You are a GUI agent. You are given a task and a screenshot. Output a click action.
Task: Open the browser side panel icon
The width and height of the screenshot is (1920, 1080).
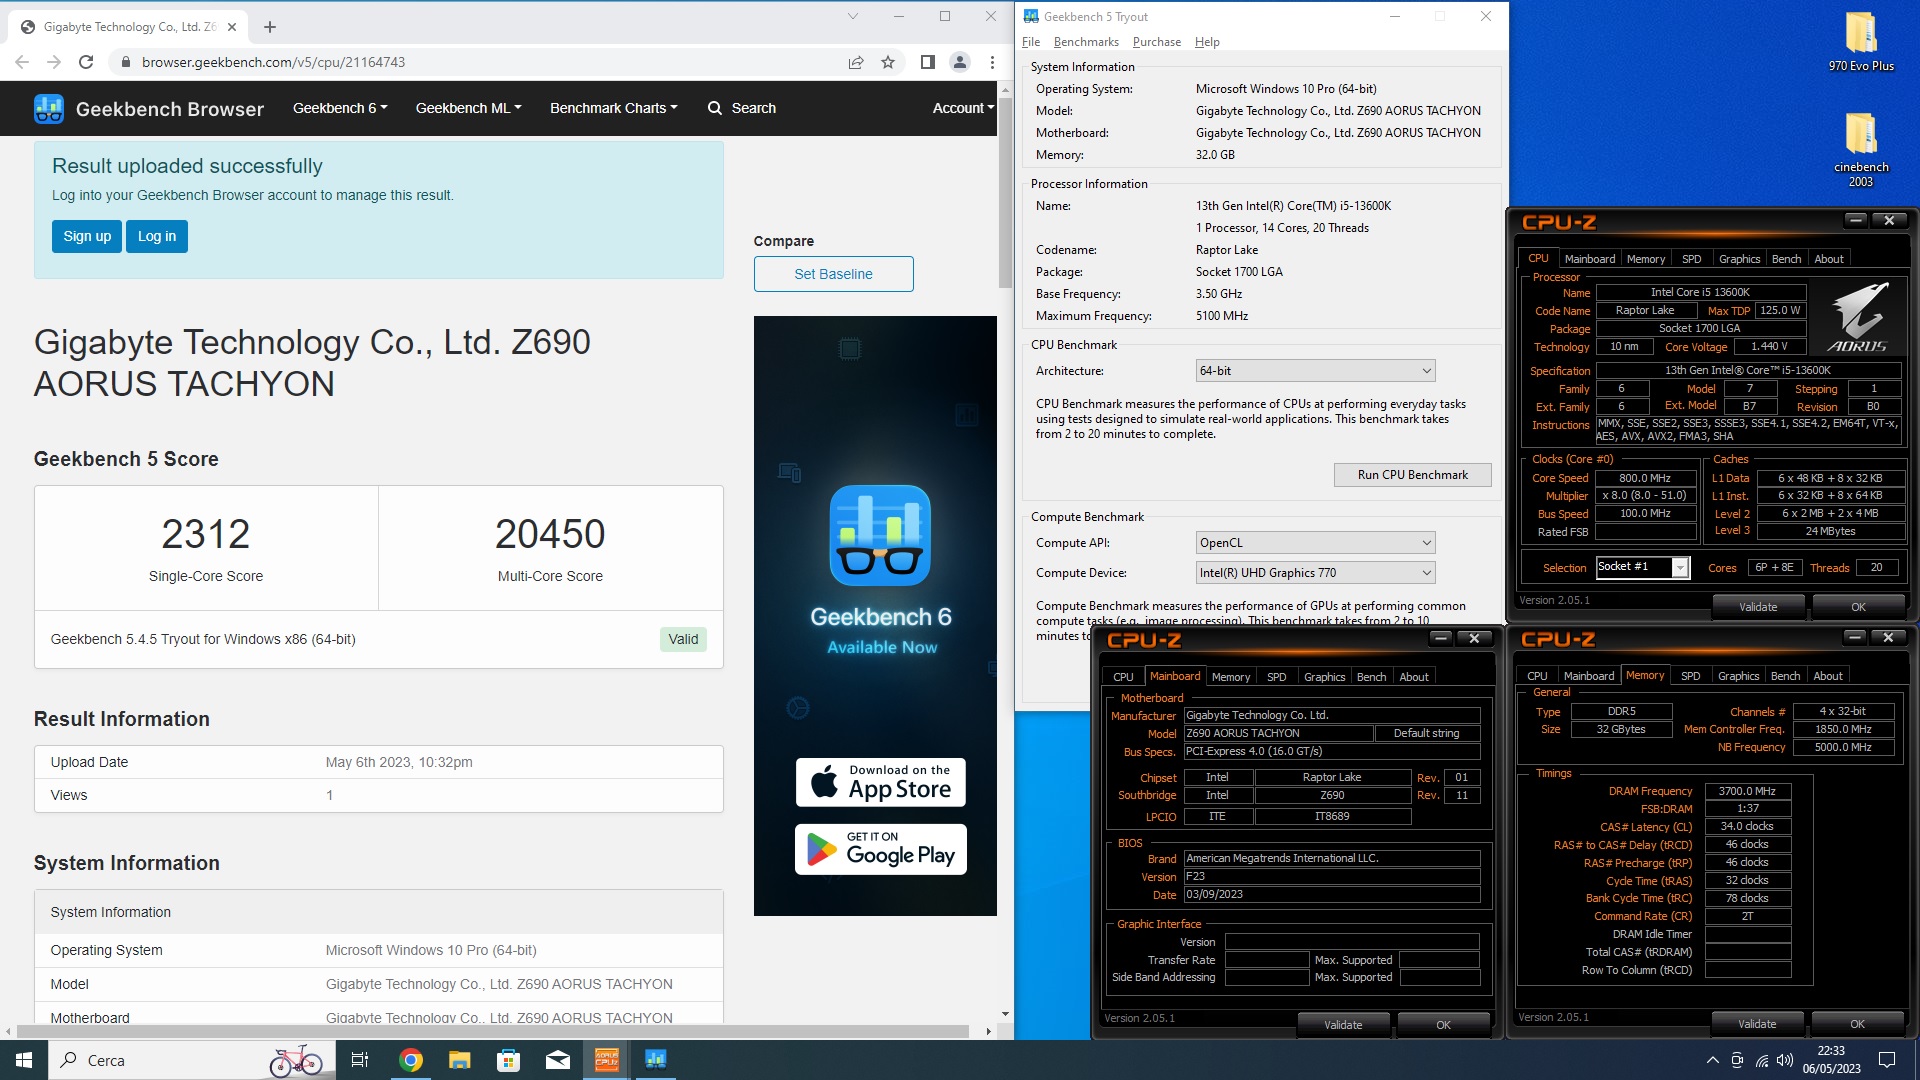click(x=927, y=62)
